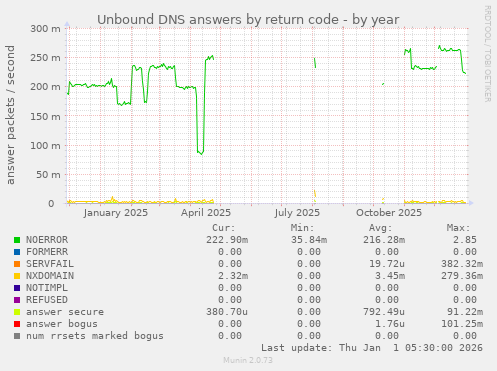497x371 pixels.
Task: Click answer bogus maximum value 101.25m
Action: (462, 324)
